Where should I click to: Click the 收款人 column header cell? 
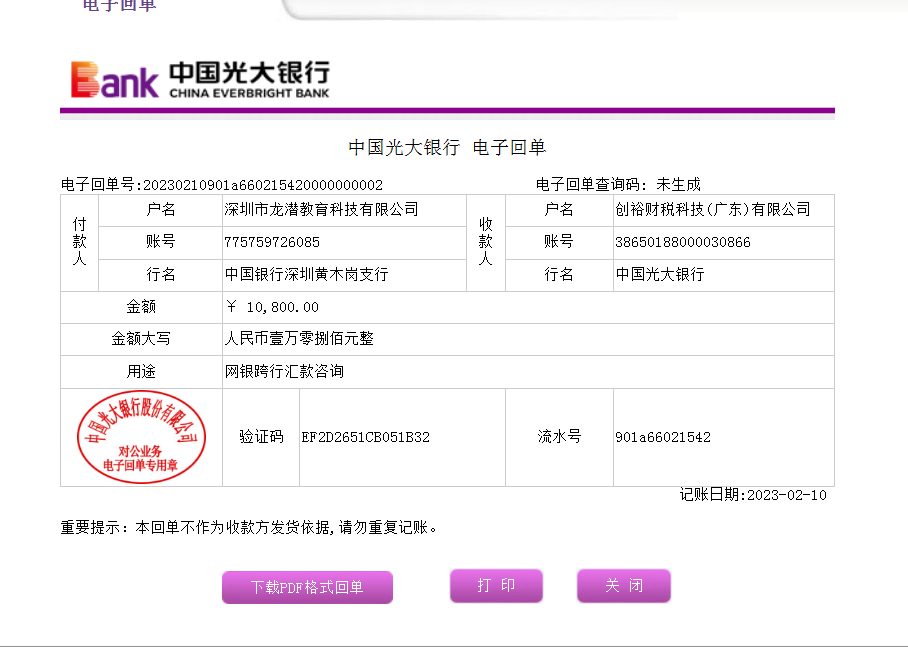click(486, 243)
